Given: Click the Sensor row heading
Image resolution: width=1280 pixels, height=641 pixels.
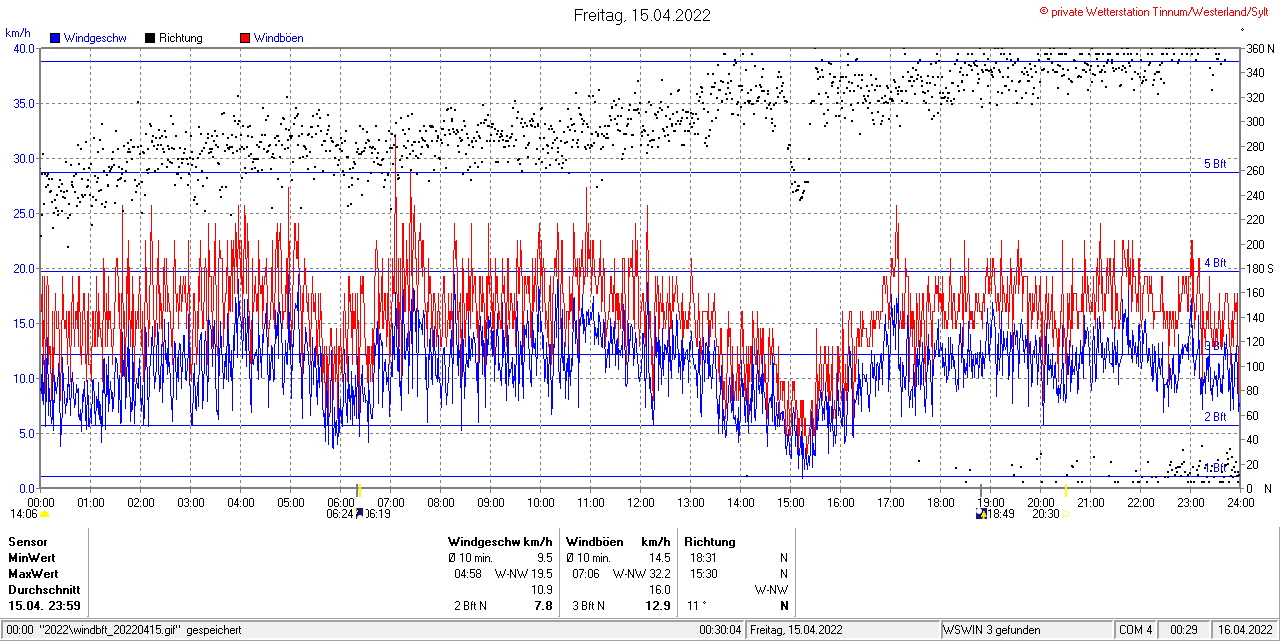Looking at the screenshot, I should [x=27, y=541].
